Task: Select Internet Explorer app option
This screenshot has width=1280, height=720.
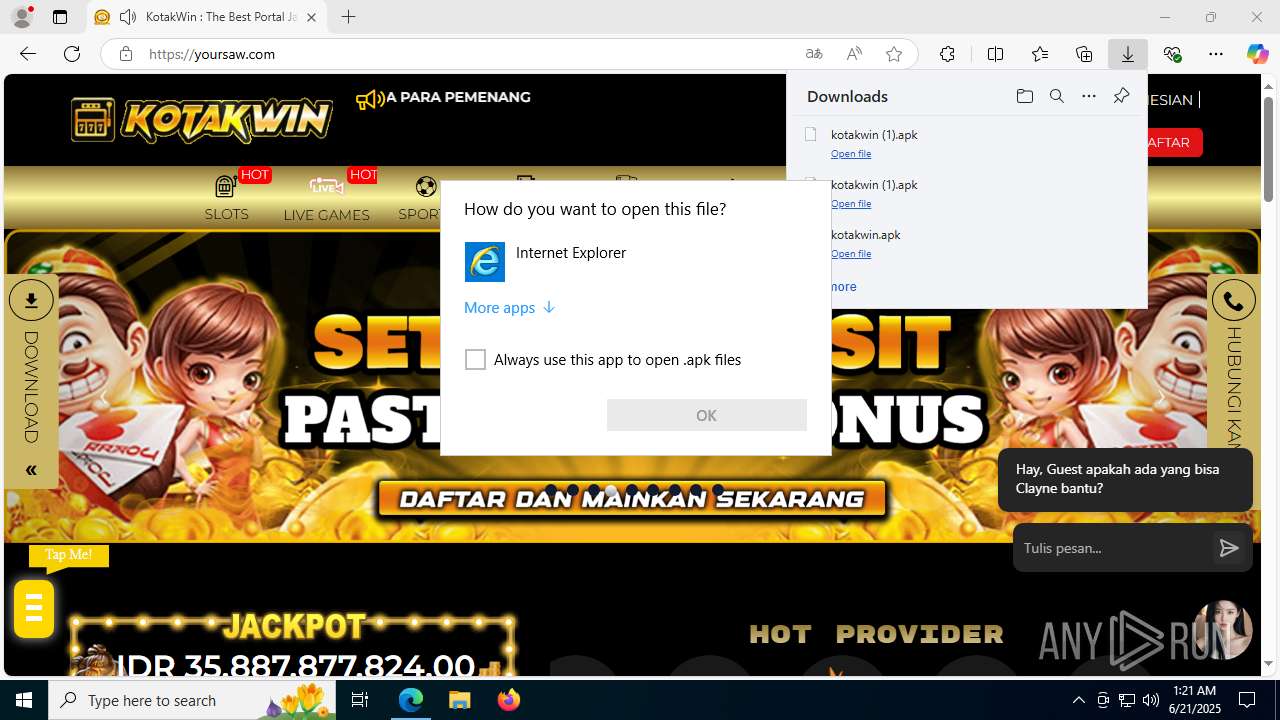Action: click(635, 262)
